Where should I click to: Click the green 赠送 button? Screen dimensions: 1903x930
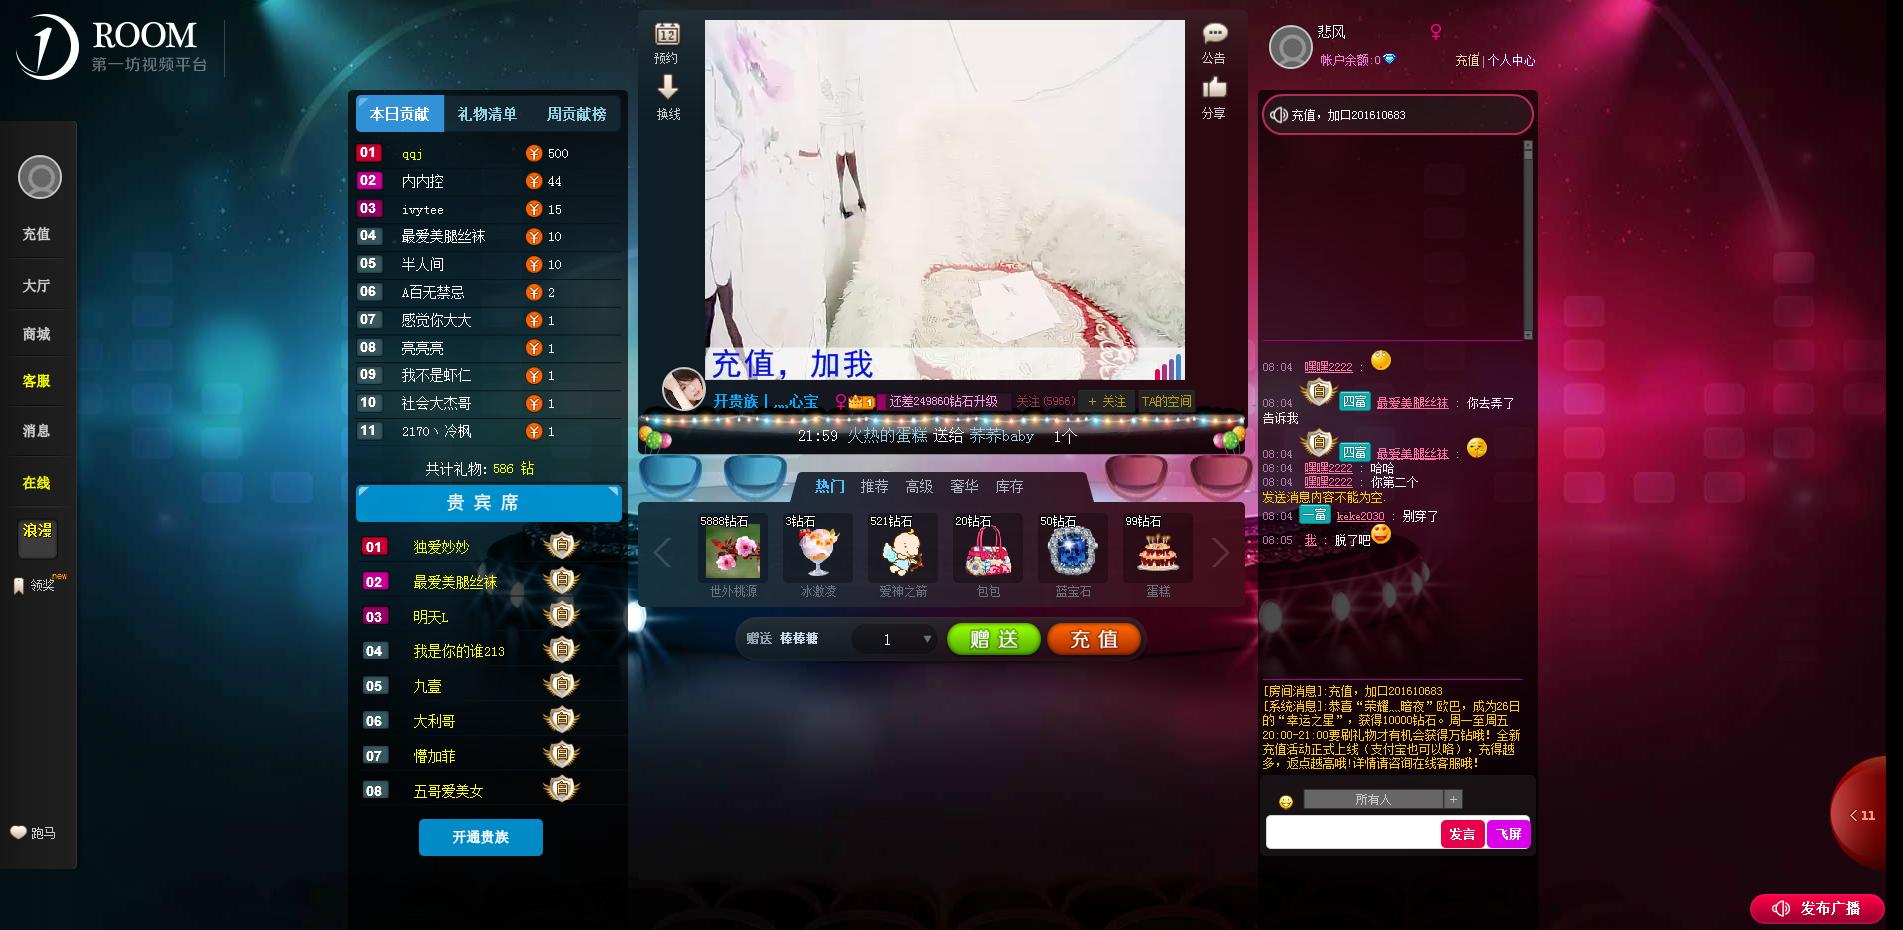tap(994, 639)
